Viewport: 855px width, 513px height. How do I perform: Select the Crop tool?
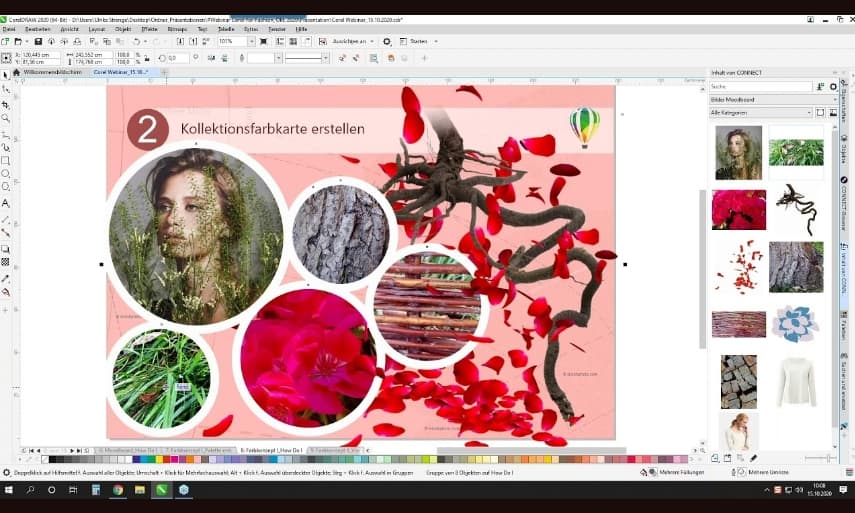coord(6,104)
